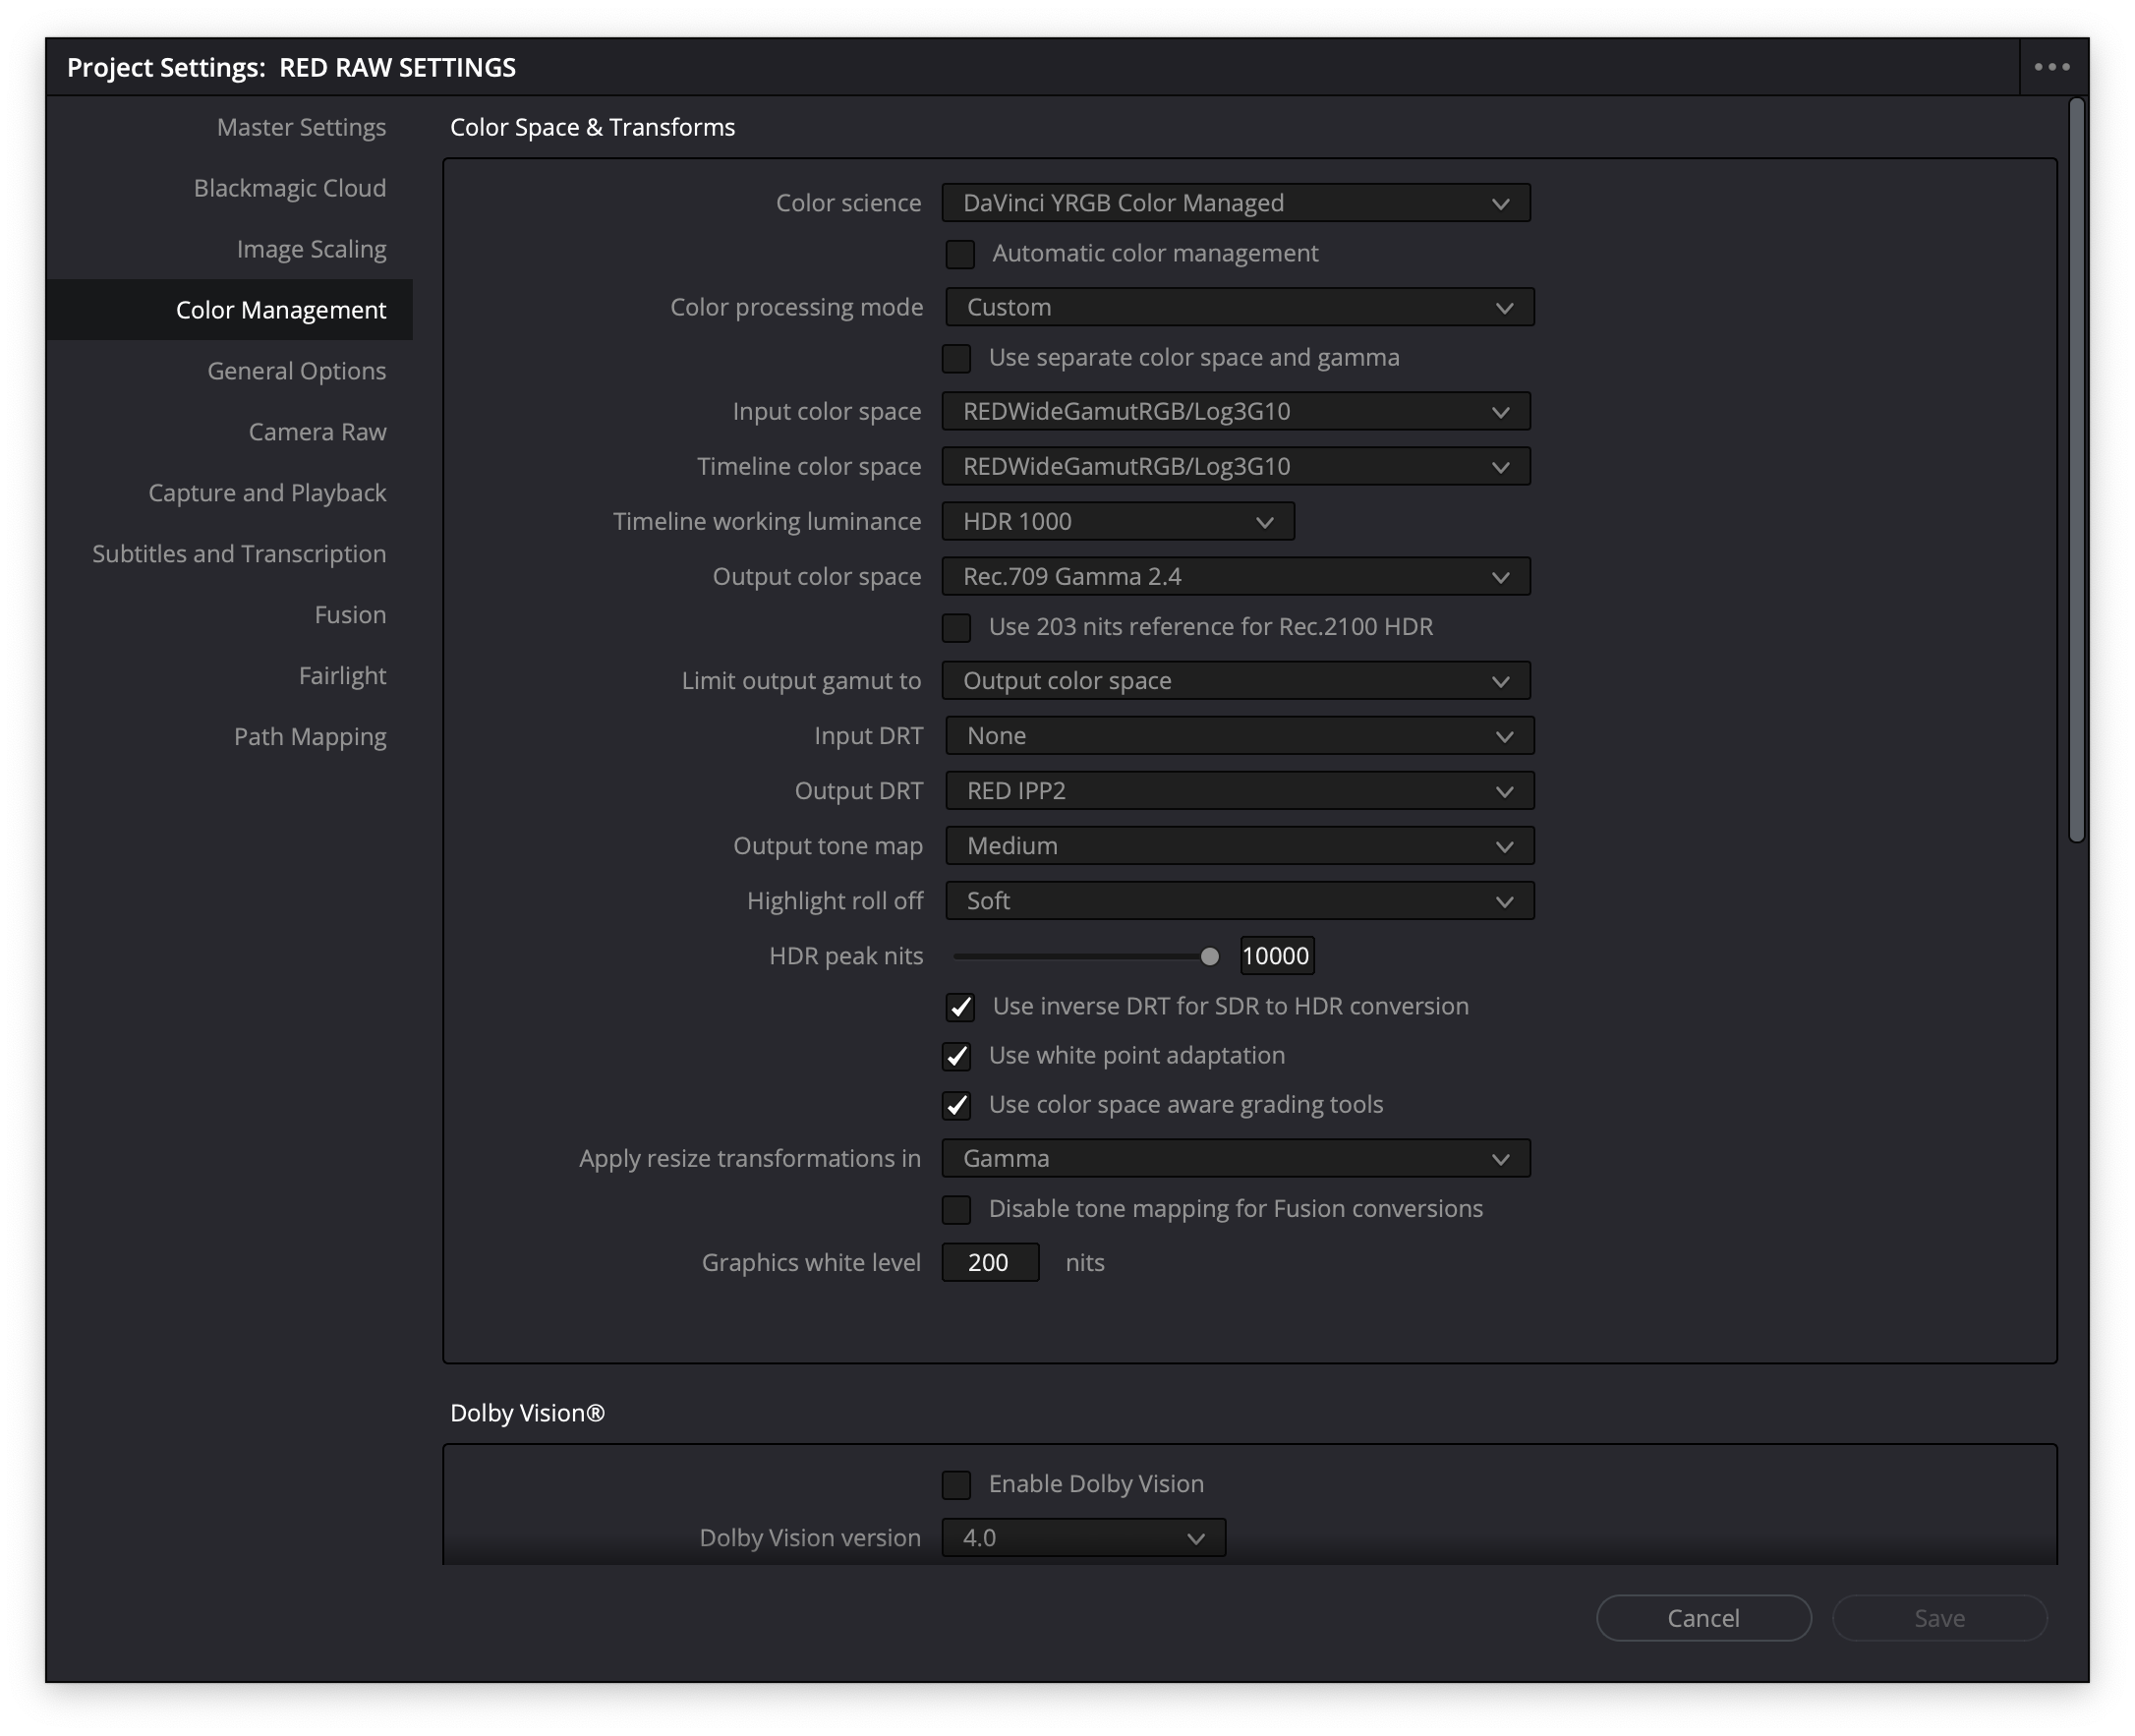Select Color Management in sidebar
The image size is (2135, 1736).
(x=229, y=309)
